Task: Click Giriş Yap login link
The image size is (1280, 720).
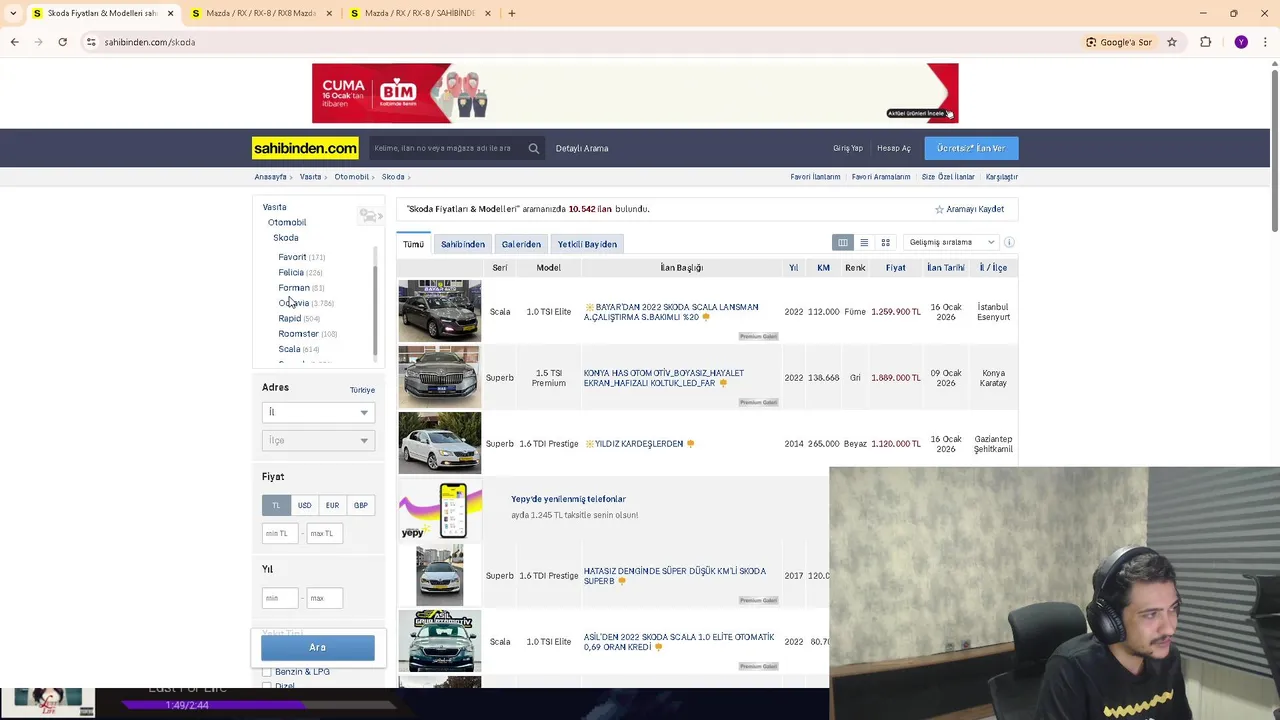Action: click(x=848, y=148)
